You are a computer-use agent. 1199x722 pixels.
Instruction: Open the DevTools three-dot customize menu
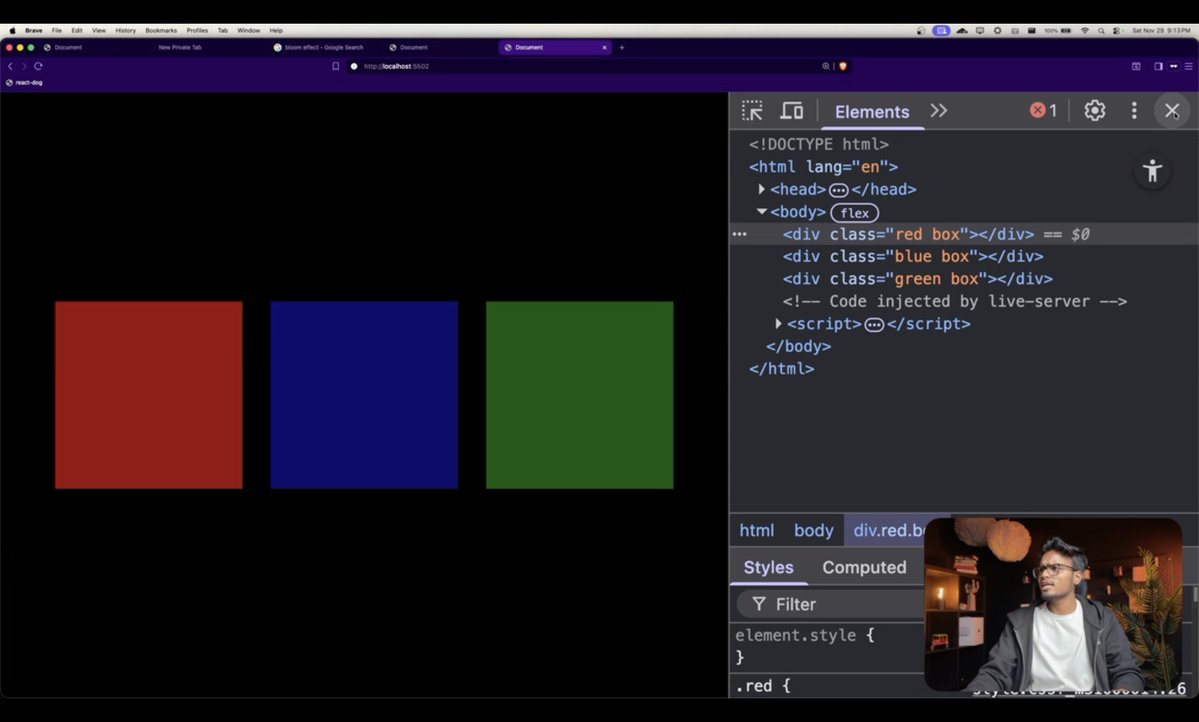click(x=1134, y=111)
